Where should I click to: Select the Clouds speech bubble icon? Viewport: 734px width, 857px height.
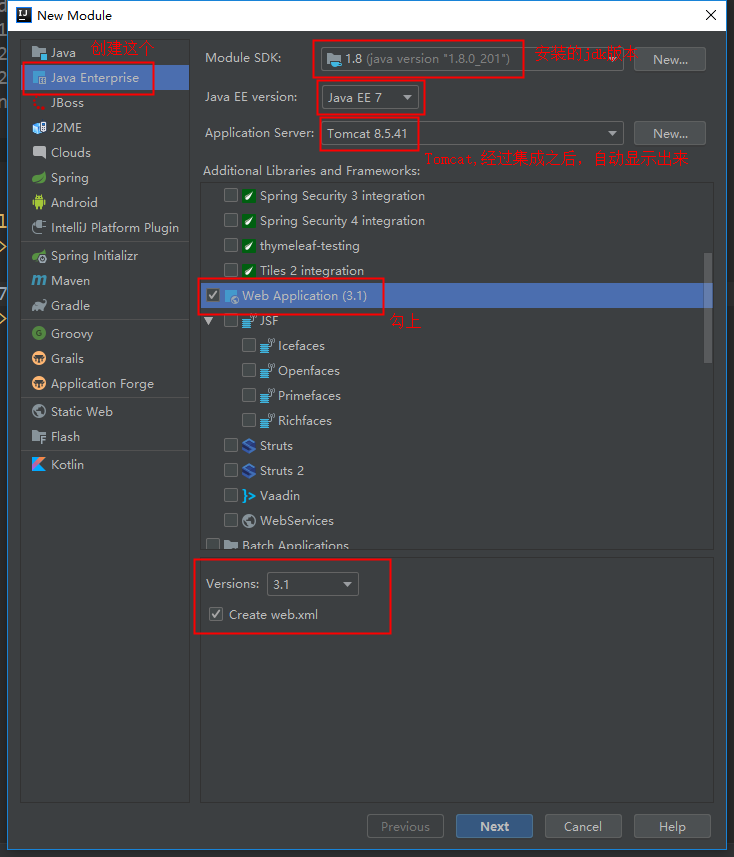pyautogui.click(x=39, y=152)
